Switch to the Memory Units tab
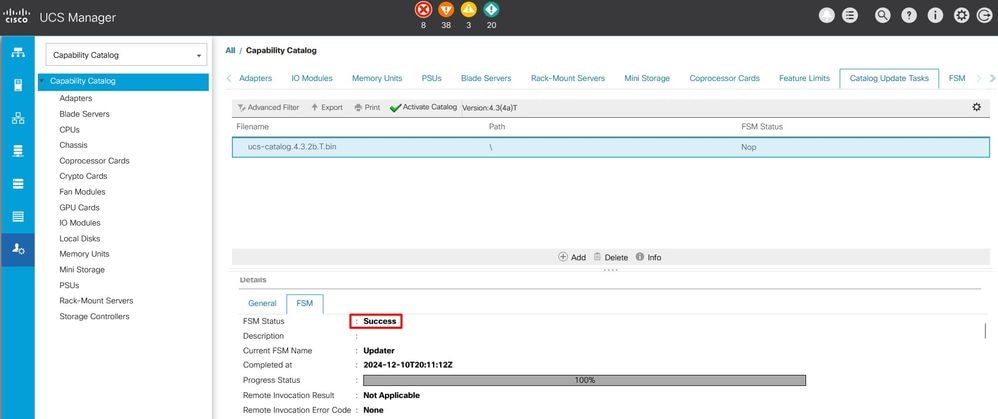998x419 pixels. [377, 78]
